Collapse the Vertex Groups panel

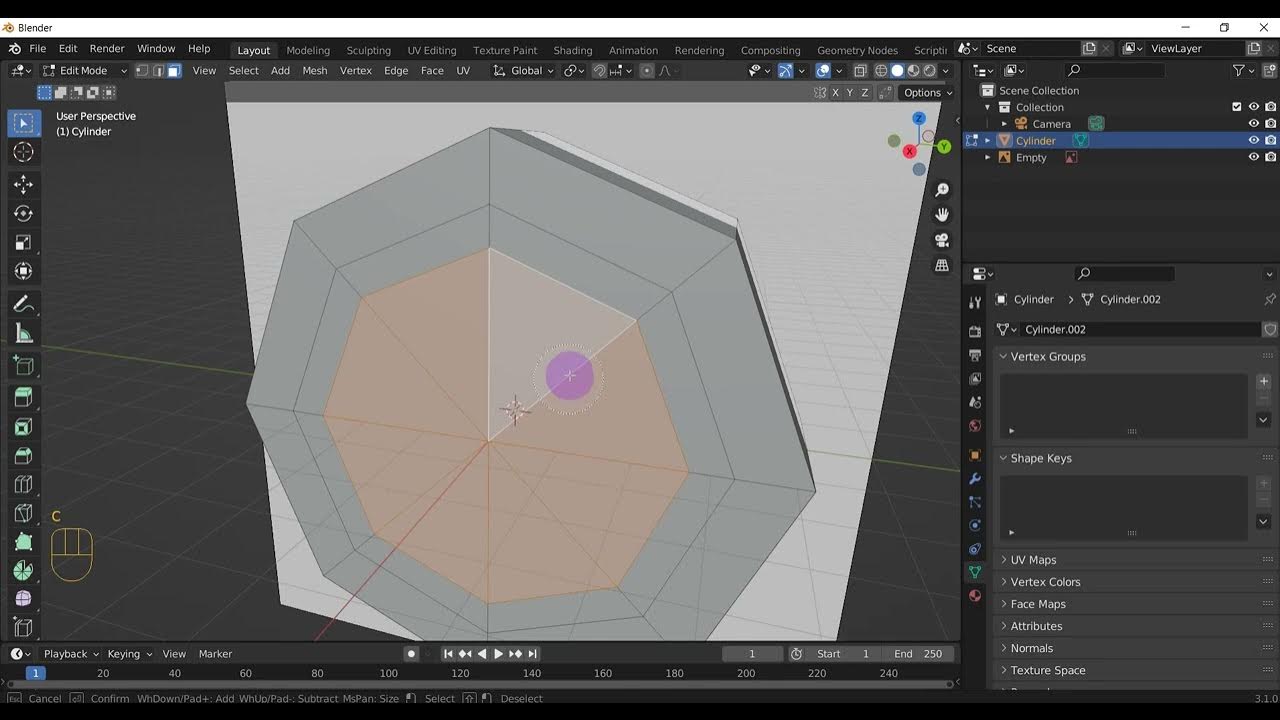point(1047,357)
